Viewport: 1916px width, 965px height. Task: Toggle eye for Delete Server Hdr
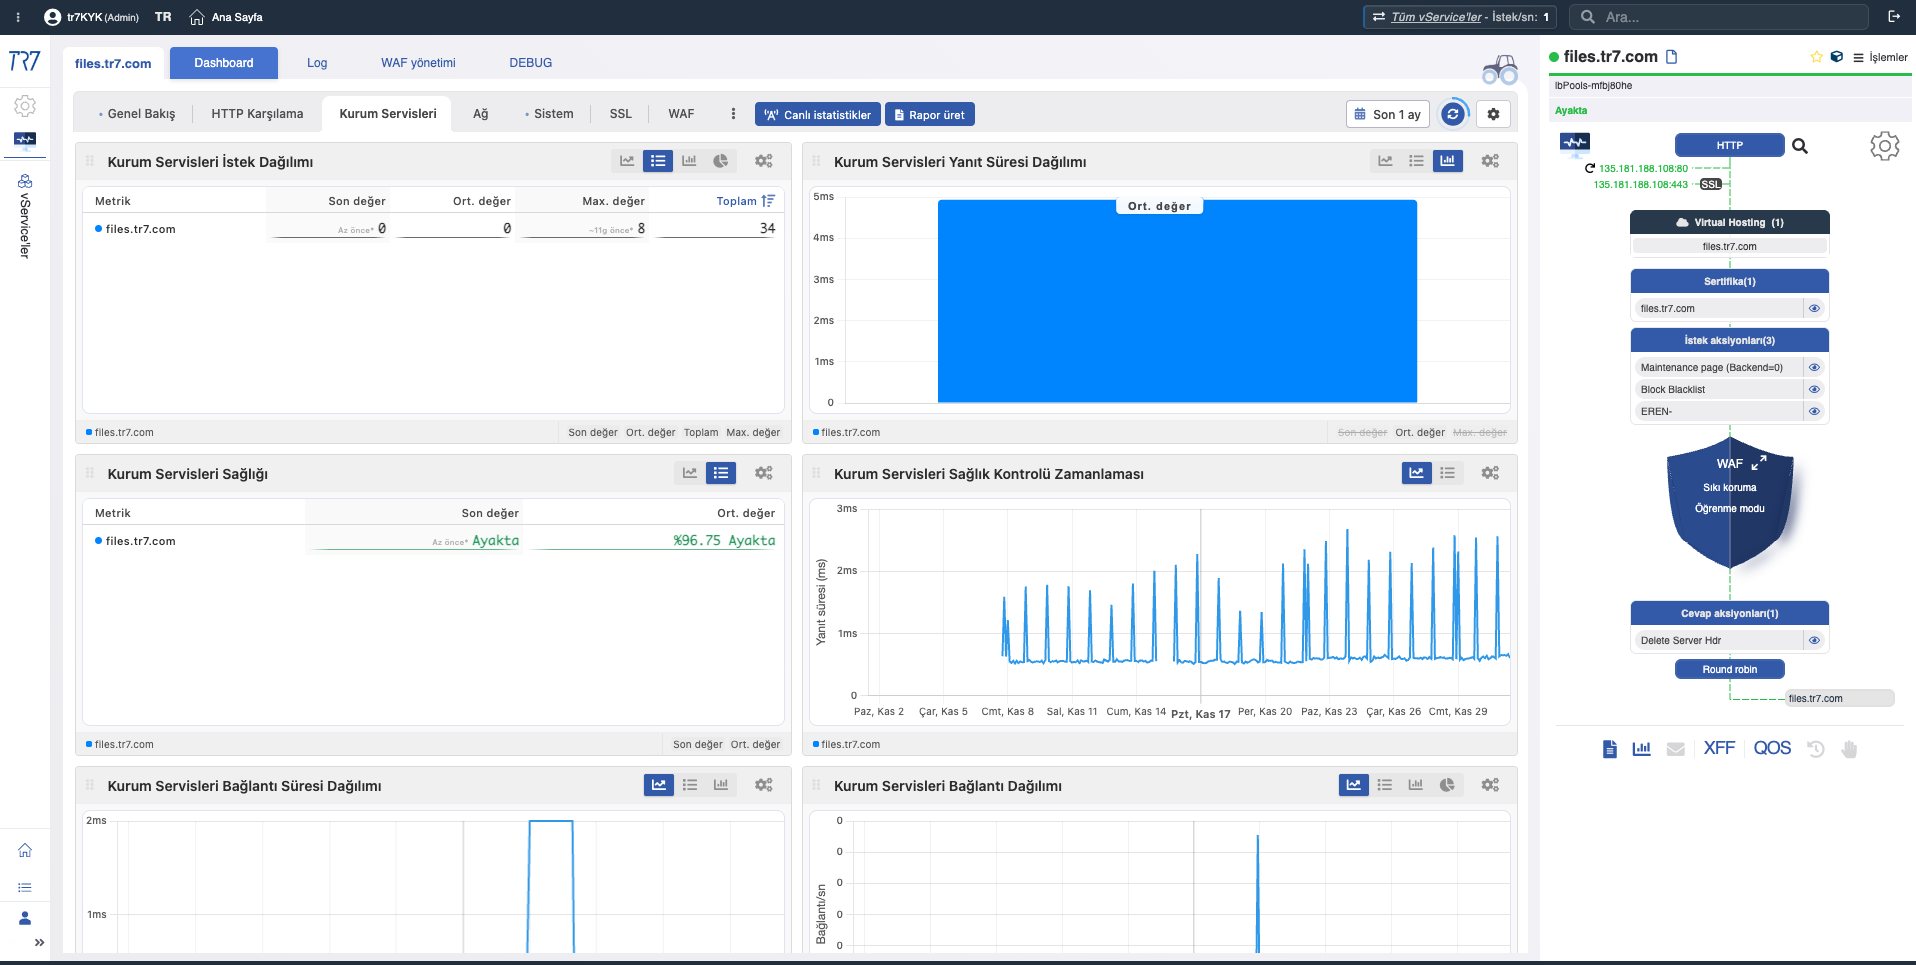[x=1814, y=640]
